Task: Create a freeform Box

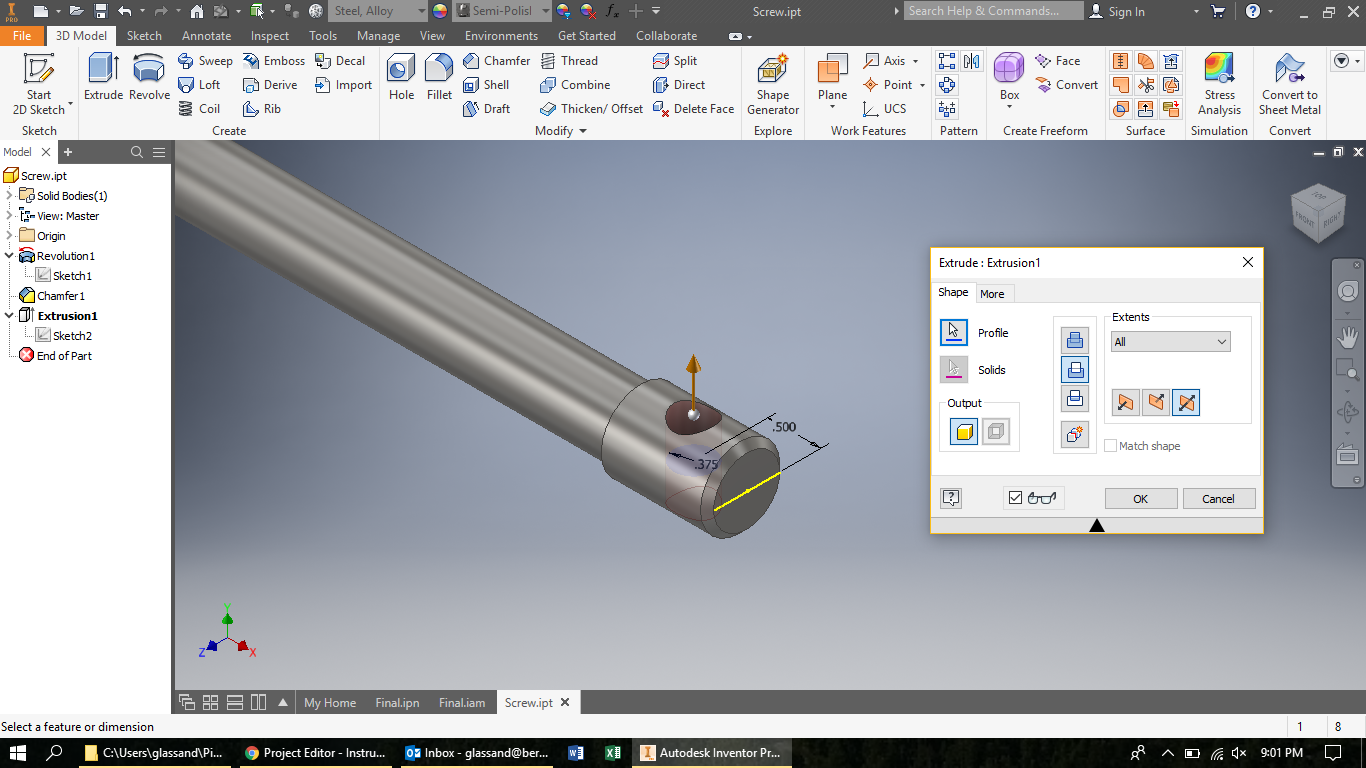Action: pos(1009,80)
